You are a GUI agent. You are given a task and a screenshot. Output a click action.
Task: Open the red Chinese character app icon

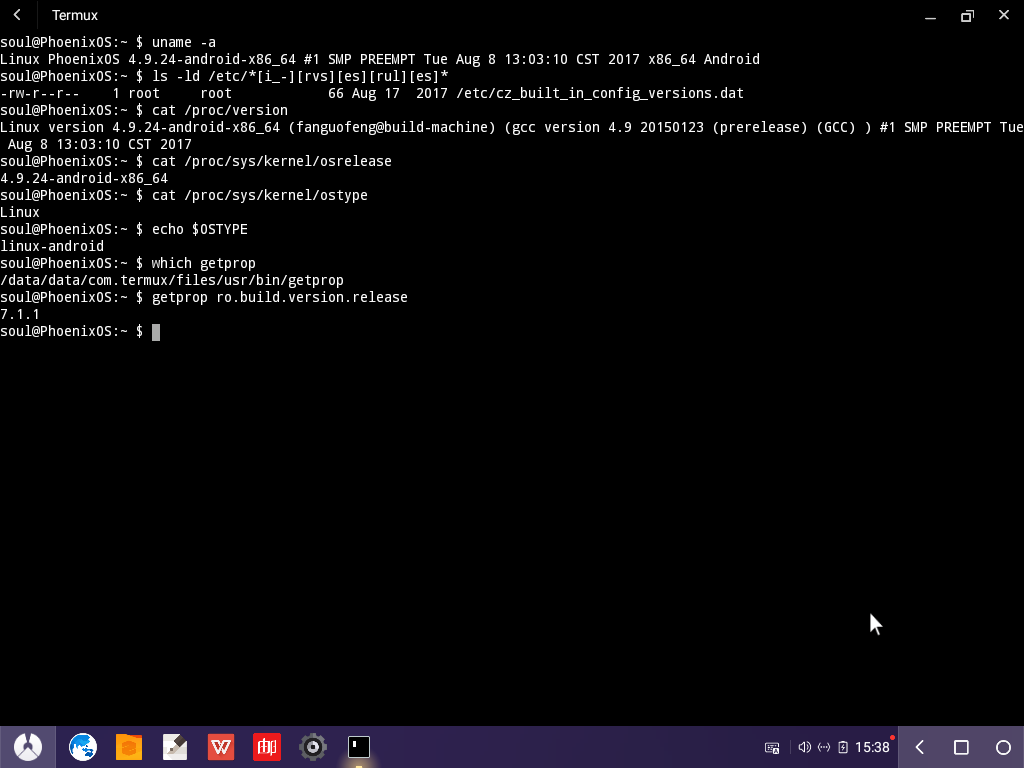pos(267,747)
